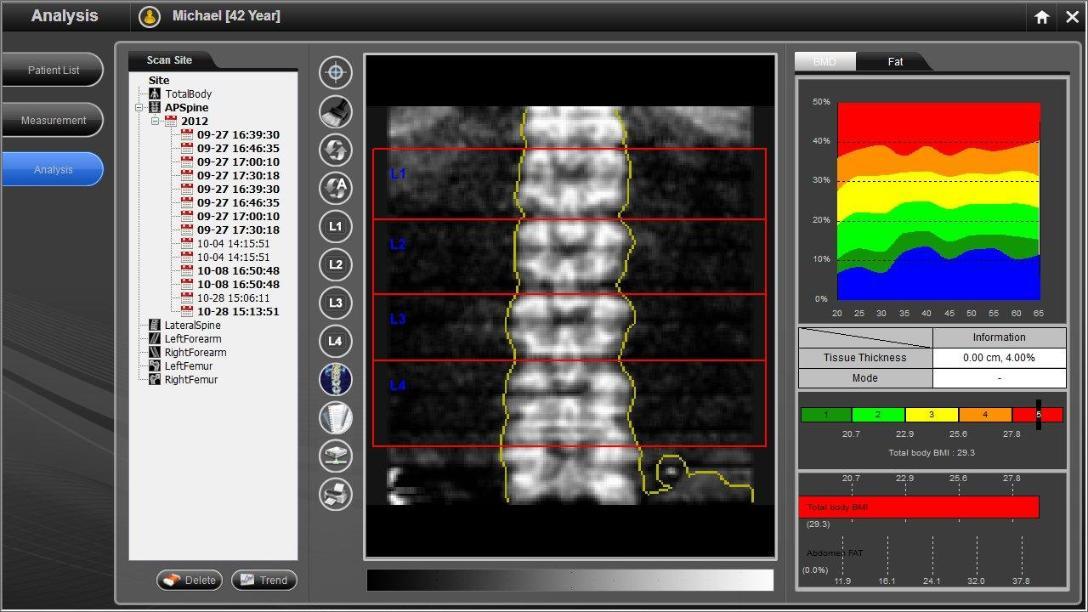Click the report document icon

[335, 418]
